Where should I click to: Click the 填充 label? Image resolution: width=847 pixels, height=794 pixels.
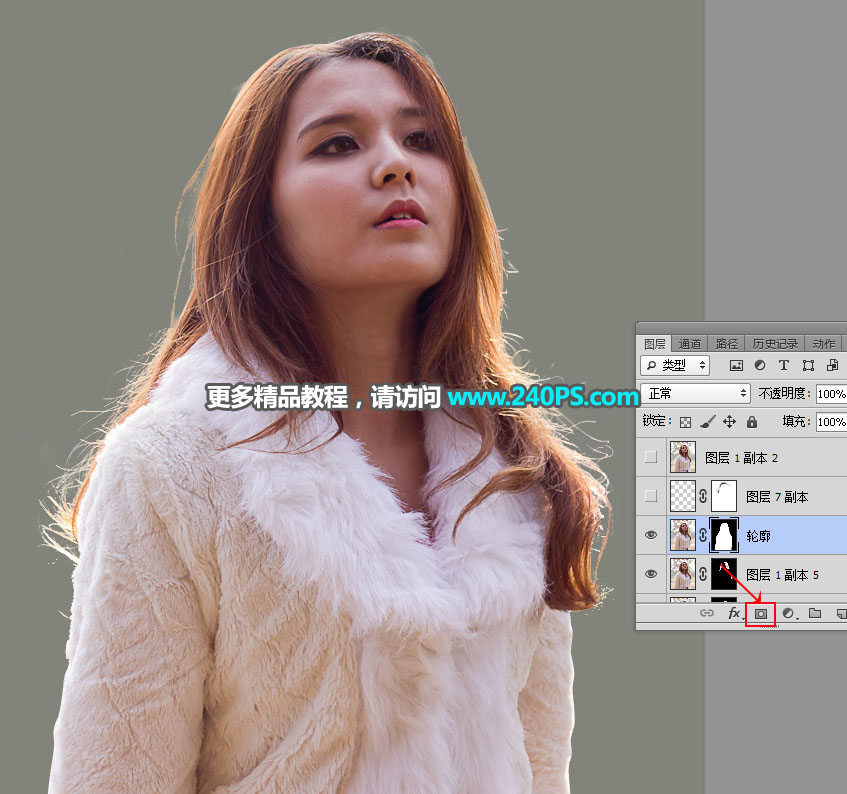(x=796, y=421)
